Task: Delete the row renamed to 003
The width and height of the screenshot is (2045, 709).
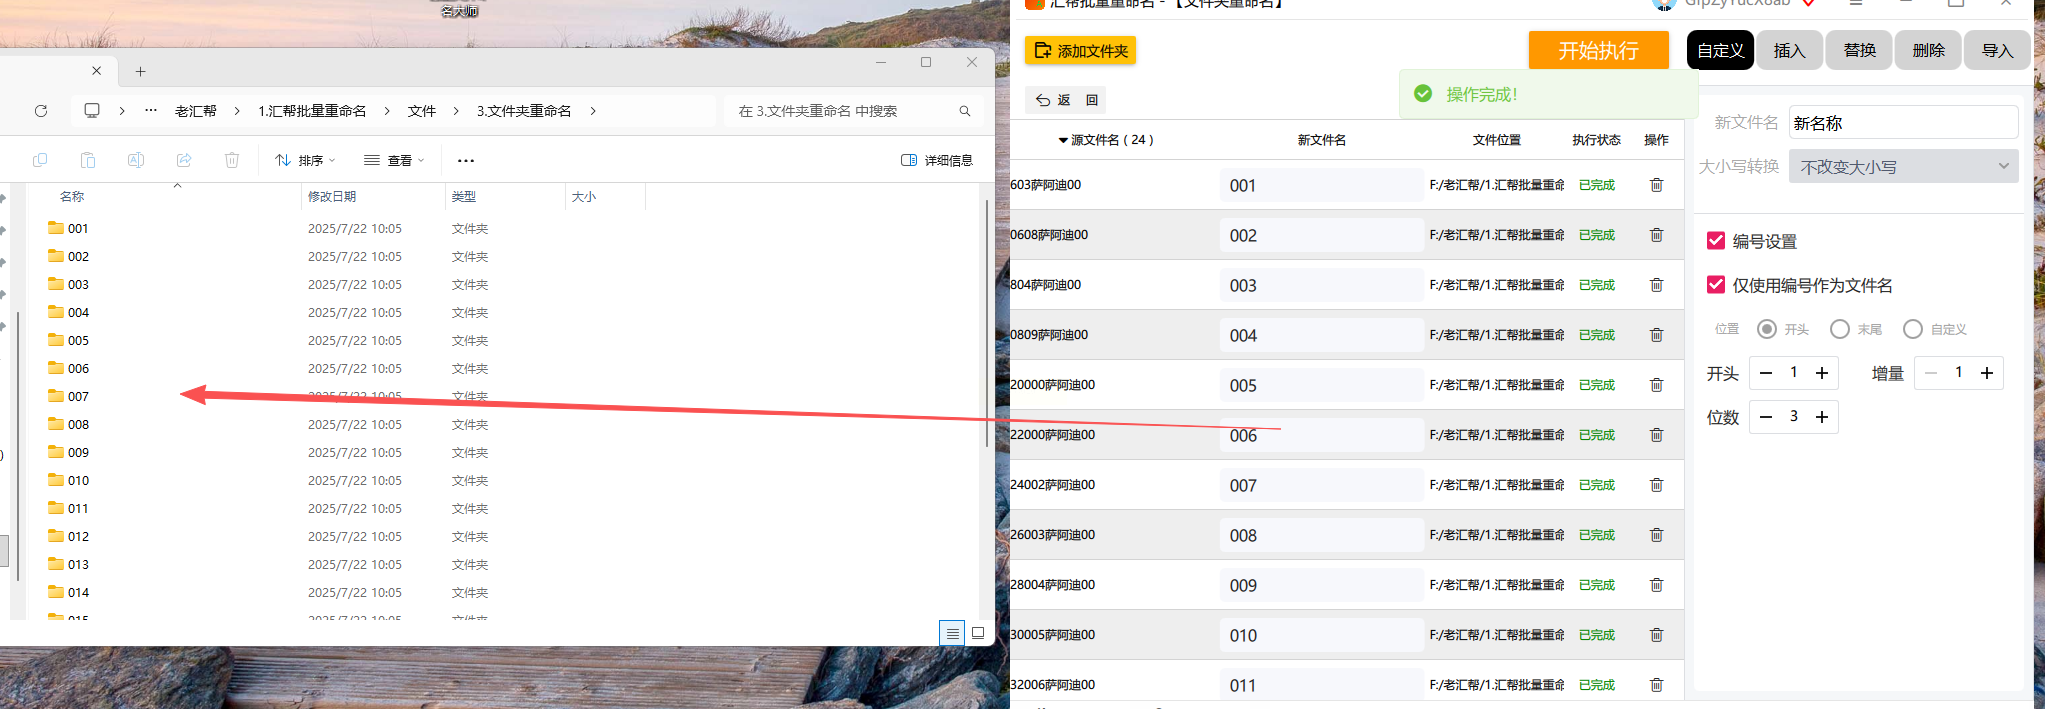Action: [1656, 285]
